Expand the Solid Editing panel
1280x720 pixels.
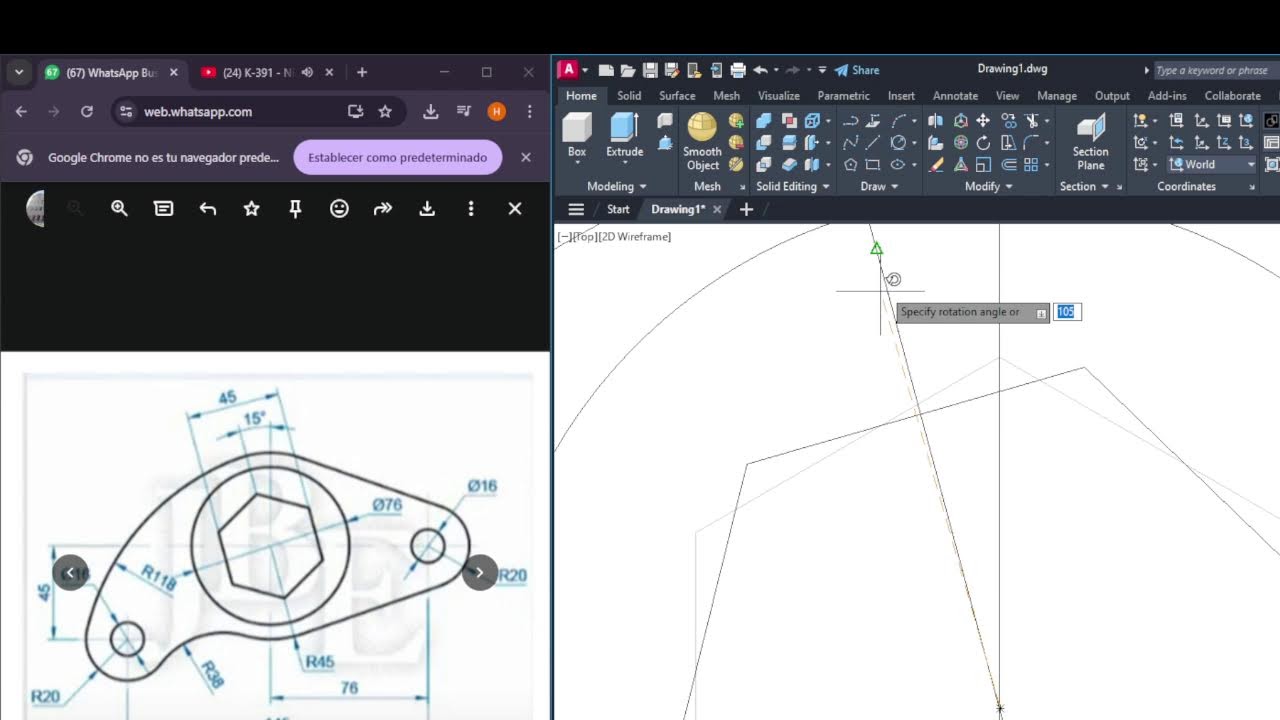[793, 186]
